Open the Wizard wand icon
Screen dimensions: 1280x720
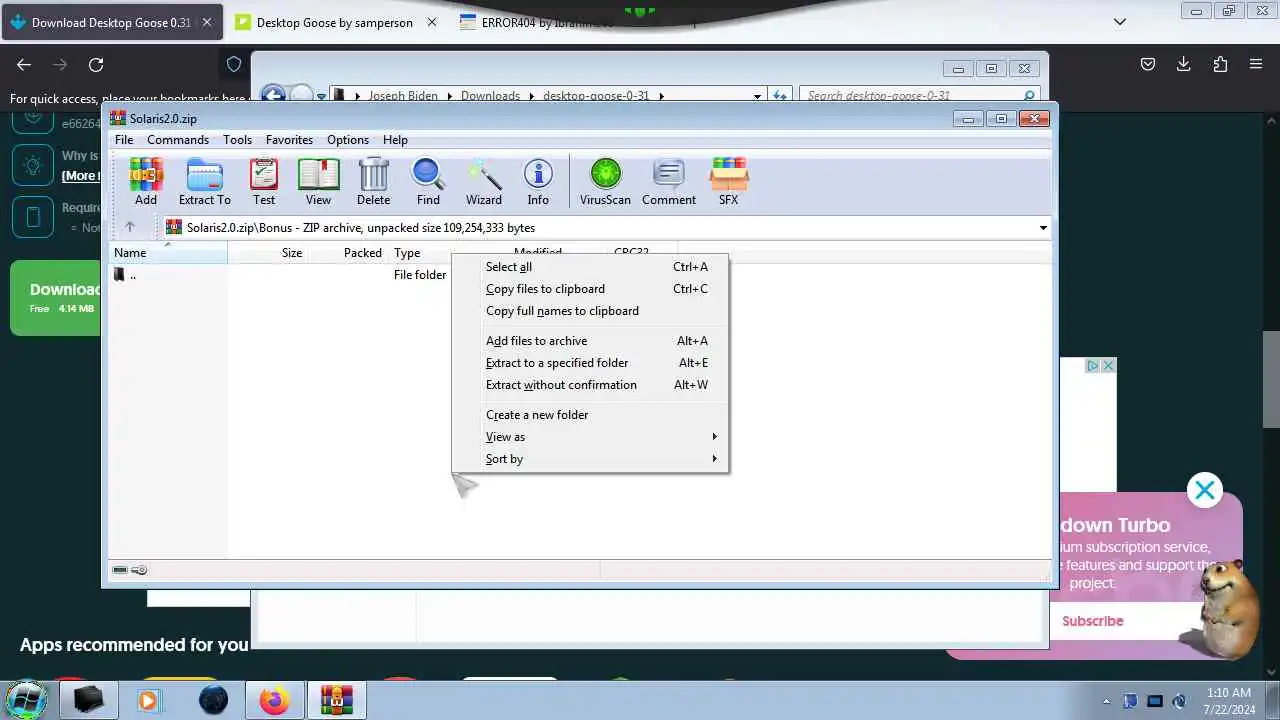(x=484, y=182)
